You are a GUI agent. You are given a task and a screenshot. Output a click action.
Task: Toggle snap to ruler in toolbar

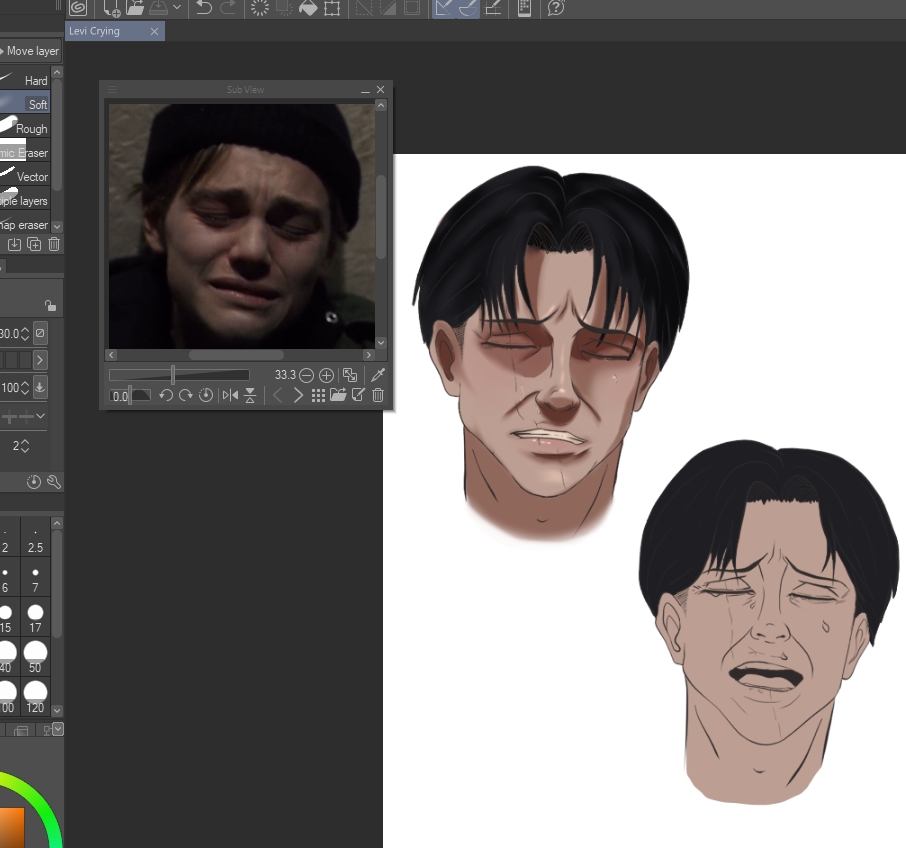coord(443,8)
